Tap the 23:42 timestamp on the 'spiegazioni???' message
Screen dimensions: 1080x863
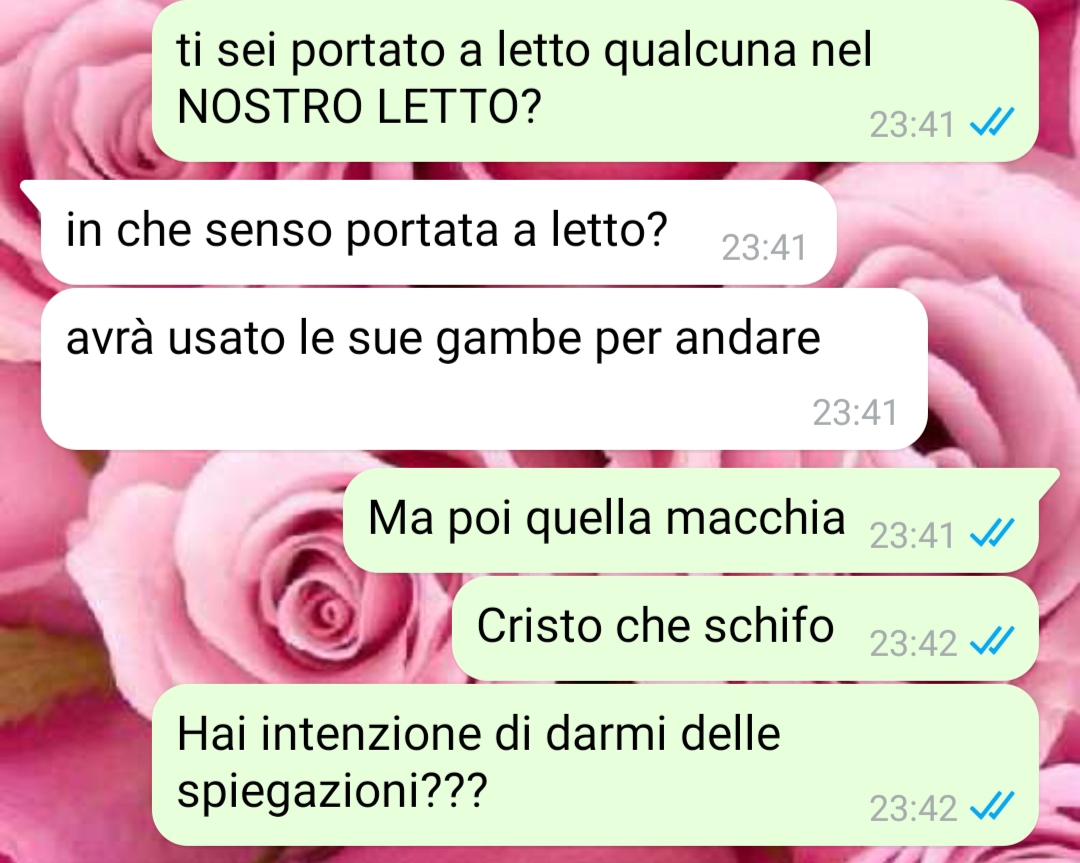(x=913, y=808)
